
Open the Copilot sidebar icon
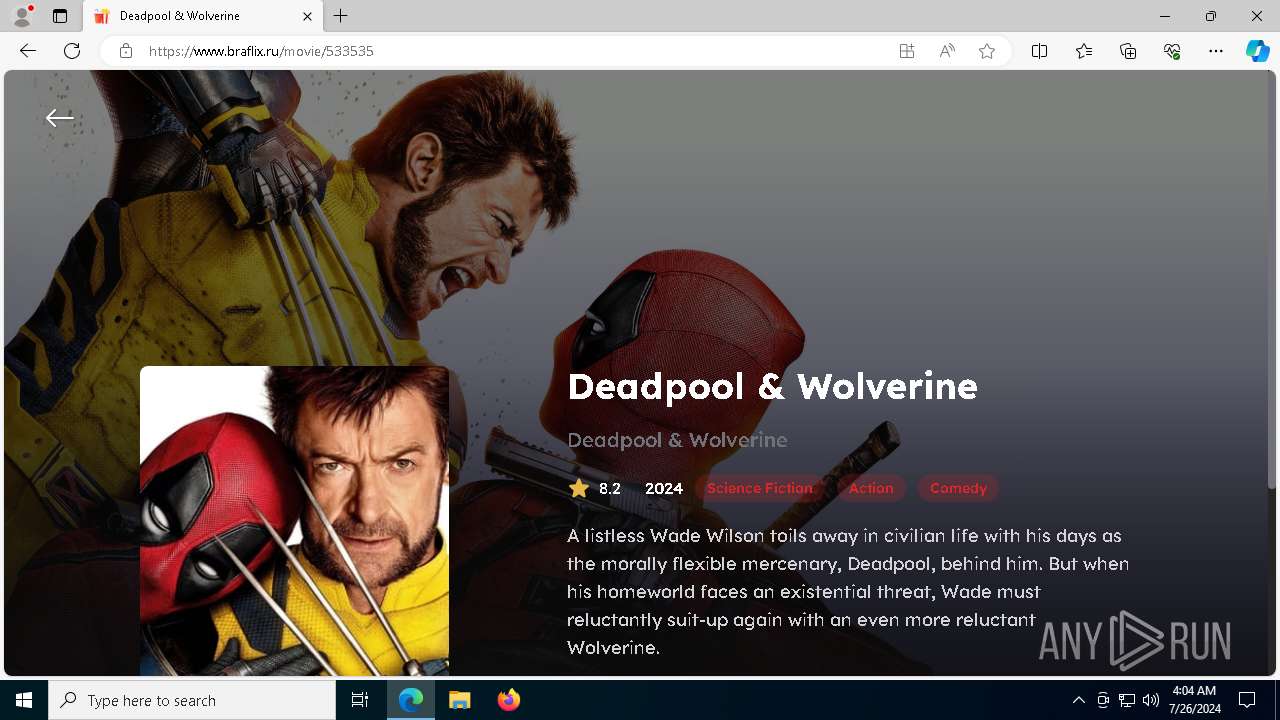[x=1257, y=51]
